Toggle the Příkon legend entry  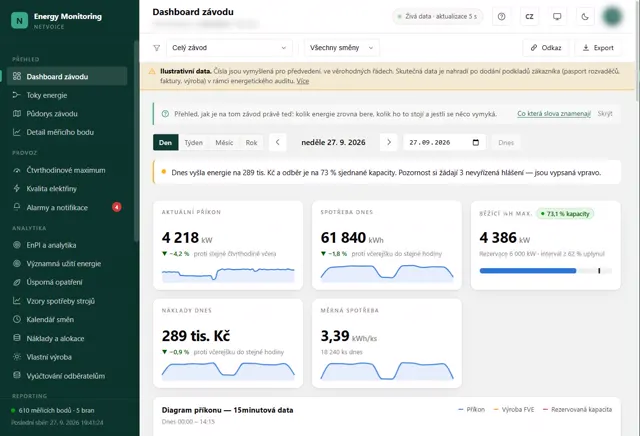[x=471, y=409]
